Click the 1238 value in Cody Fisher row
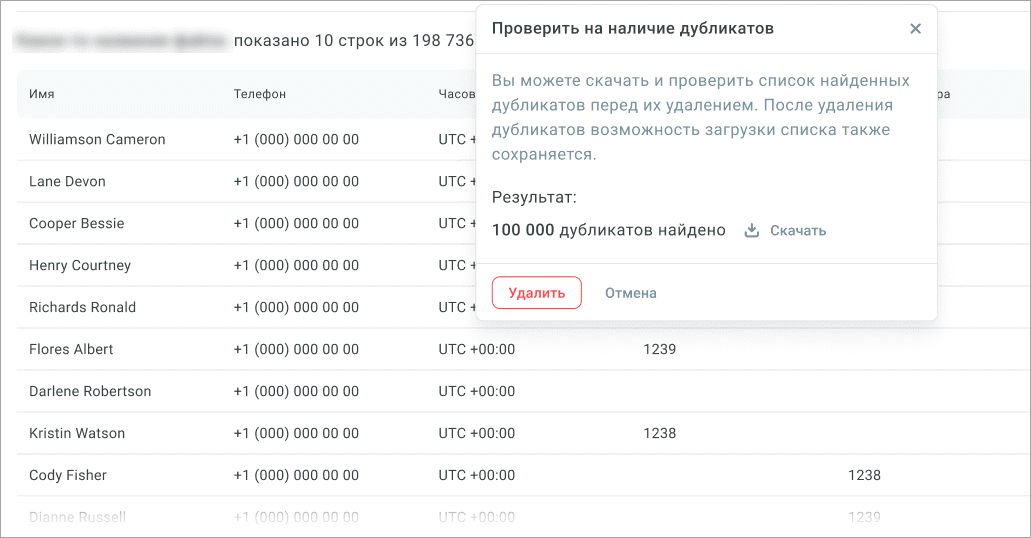This screenshot has height=538, width=1031. pos(864,475)
